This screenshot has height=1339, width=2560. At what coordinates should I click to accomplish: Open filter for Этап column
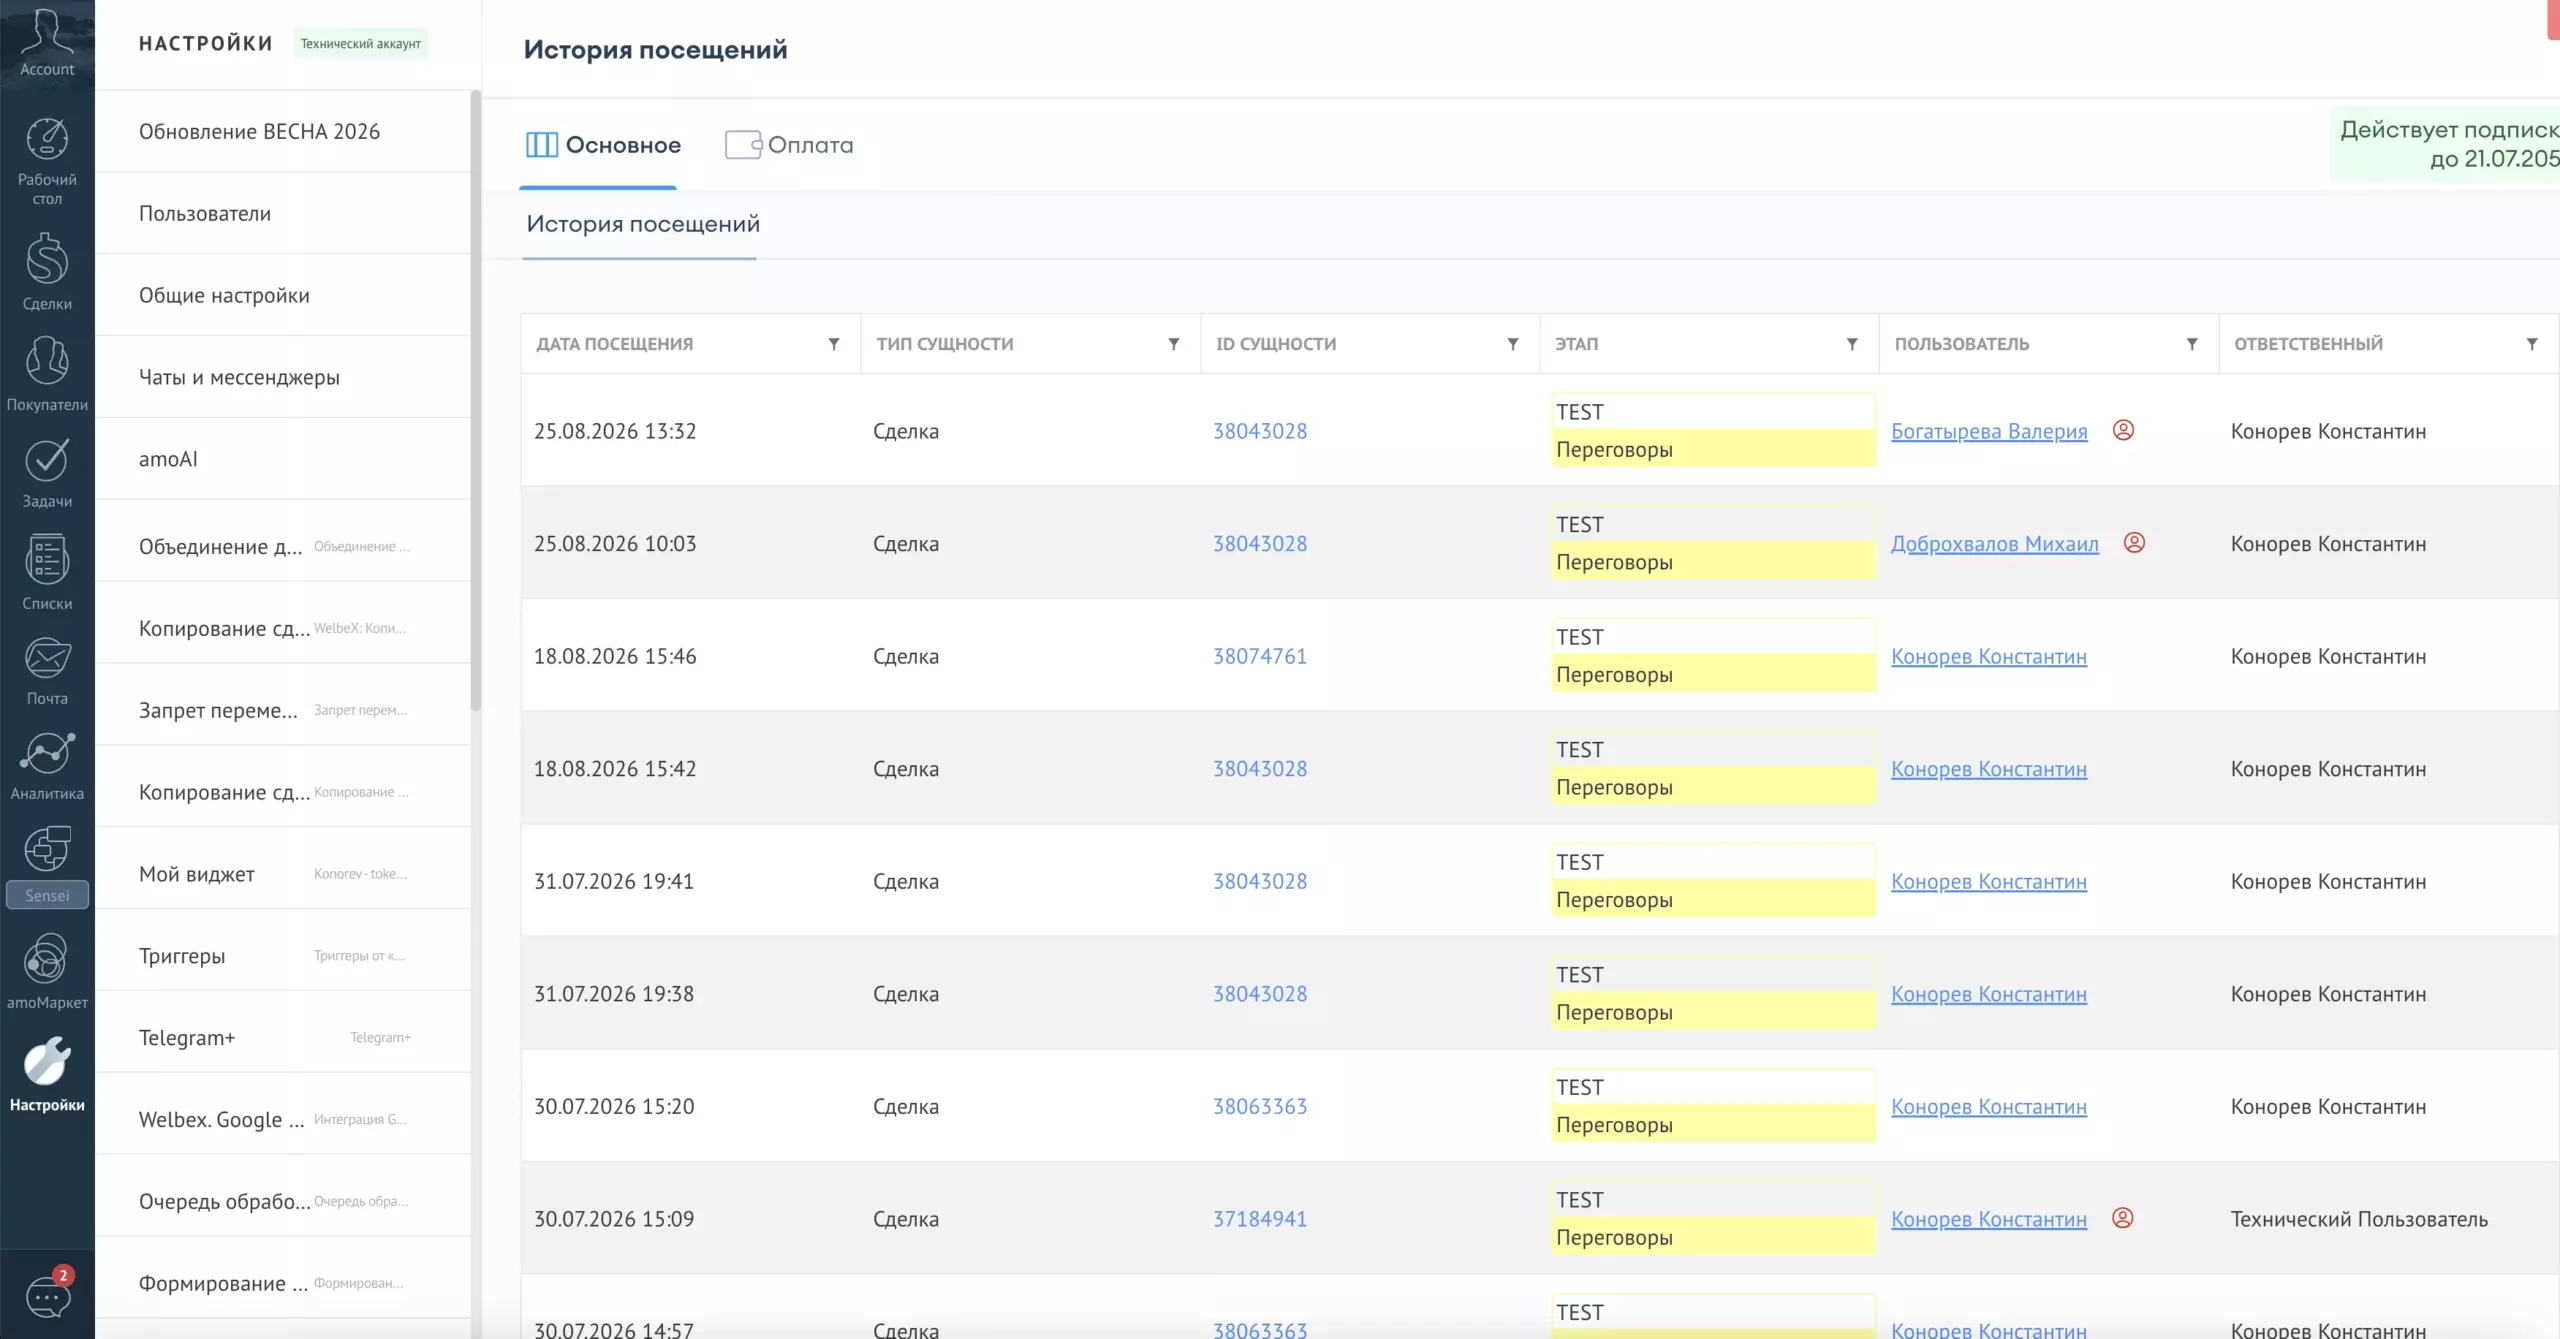[x=1852, y=344]
